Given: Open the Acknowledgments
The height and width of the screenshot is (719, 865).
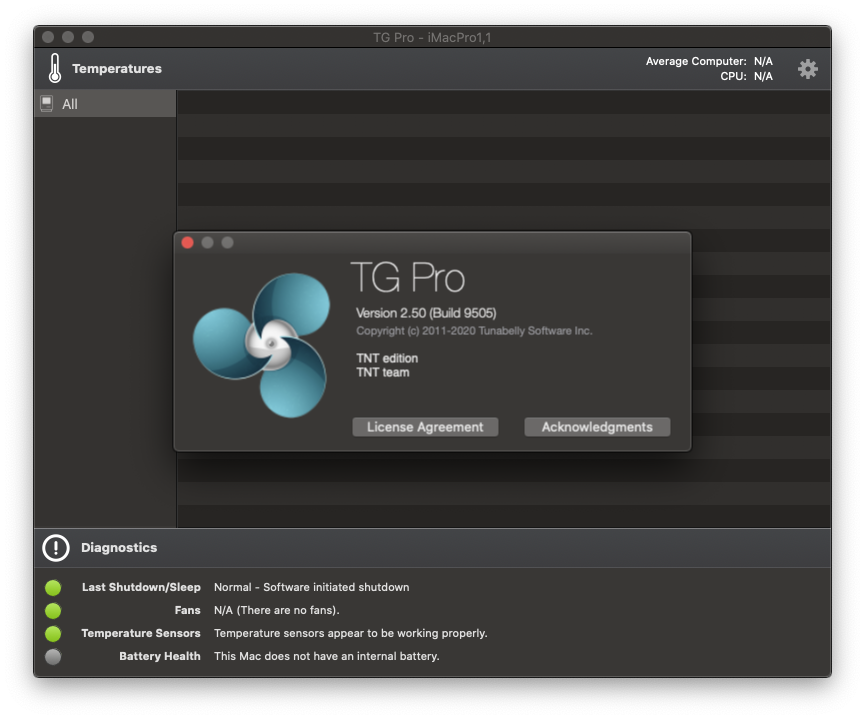Looking at the screenshot, I should coord(597,427).
